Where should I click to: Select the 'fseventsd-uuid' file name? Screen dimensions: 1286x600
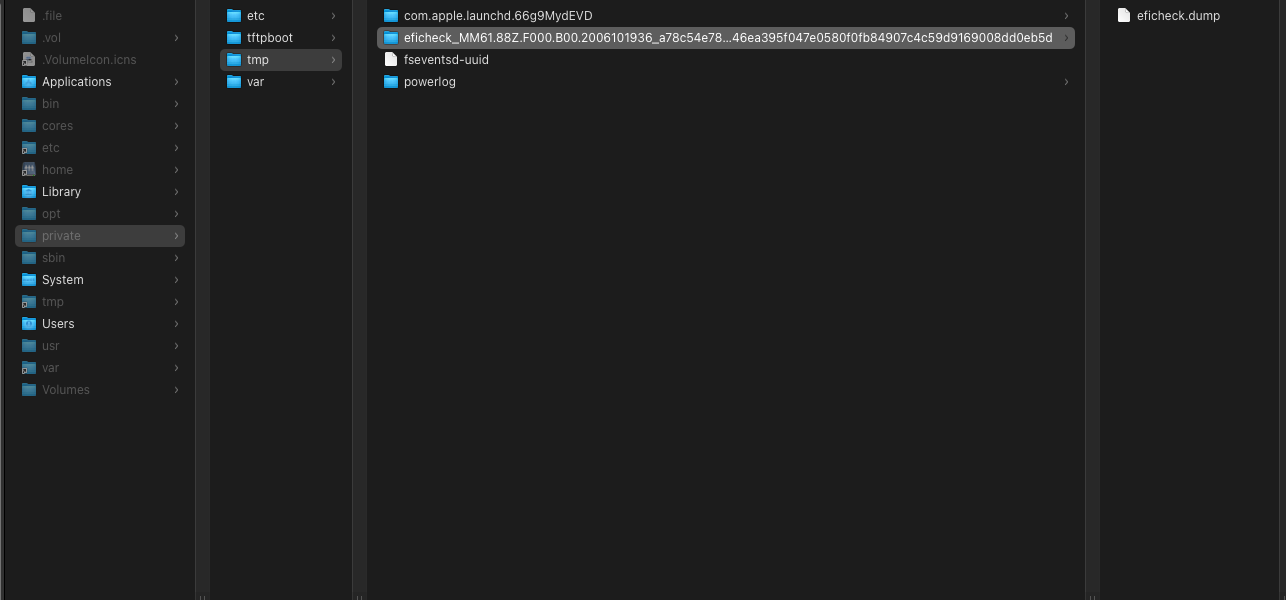446,60
